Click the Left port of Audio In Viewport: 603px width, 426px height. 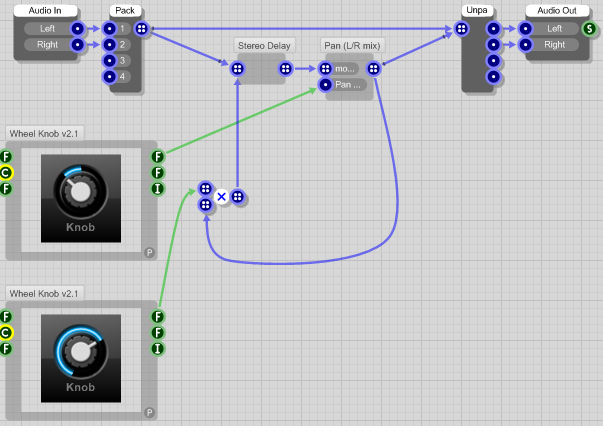(47, 29)
